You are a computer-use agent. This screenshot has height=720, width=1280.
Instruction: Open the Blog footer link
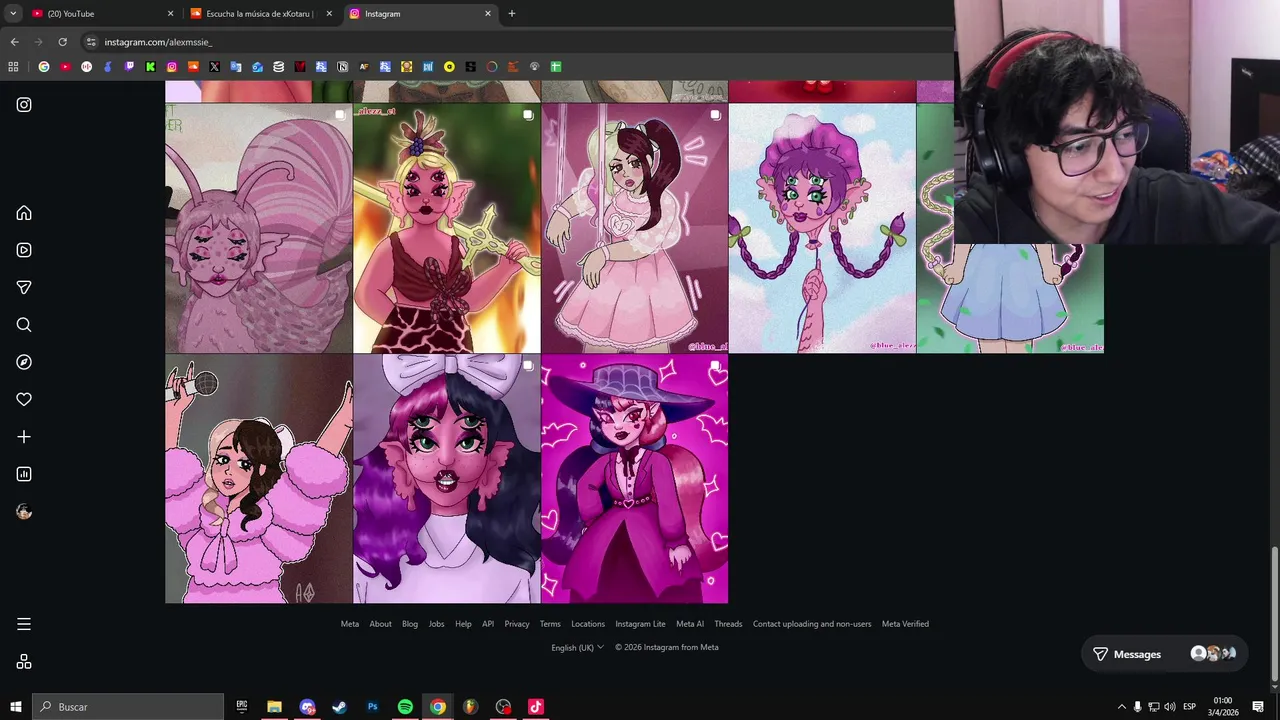tap(410, 624)
